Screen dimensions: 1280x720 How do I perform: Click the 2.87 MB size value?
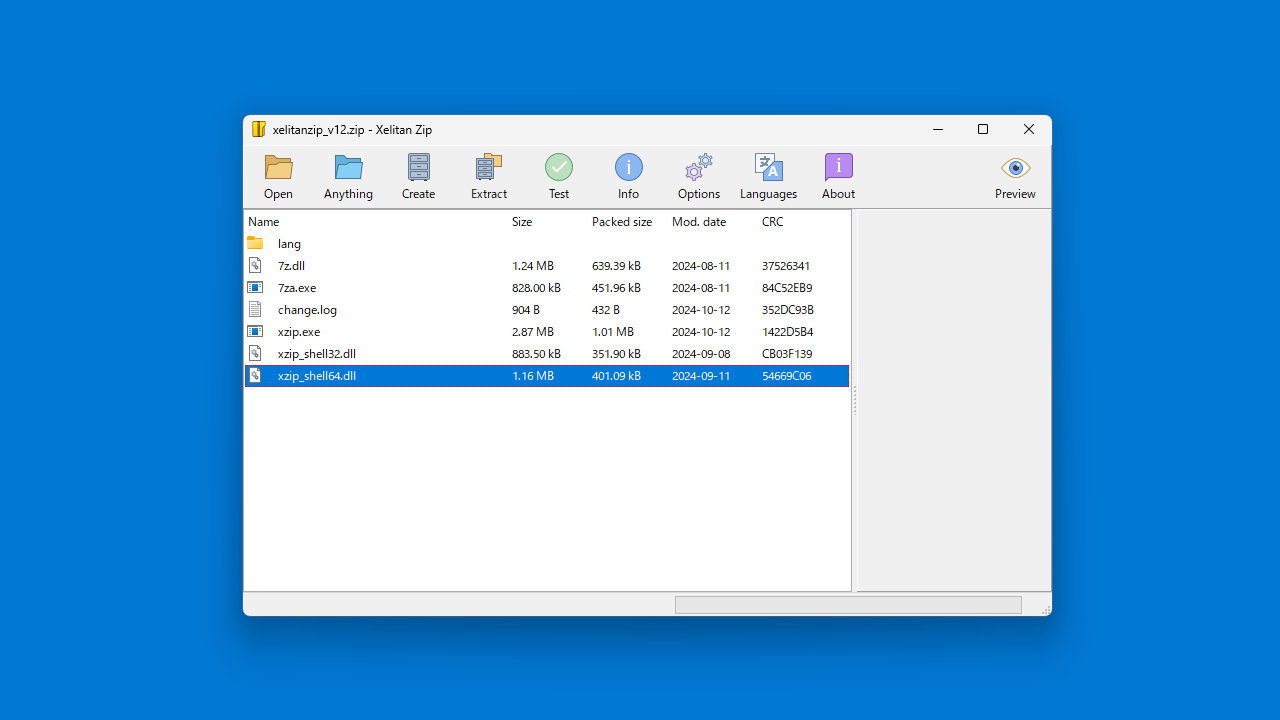pyautogui.click(x=533, y=332)
